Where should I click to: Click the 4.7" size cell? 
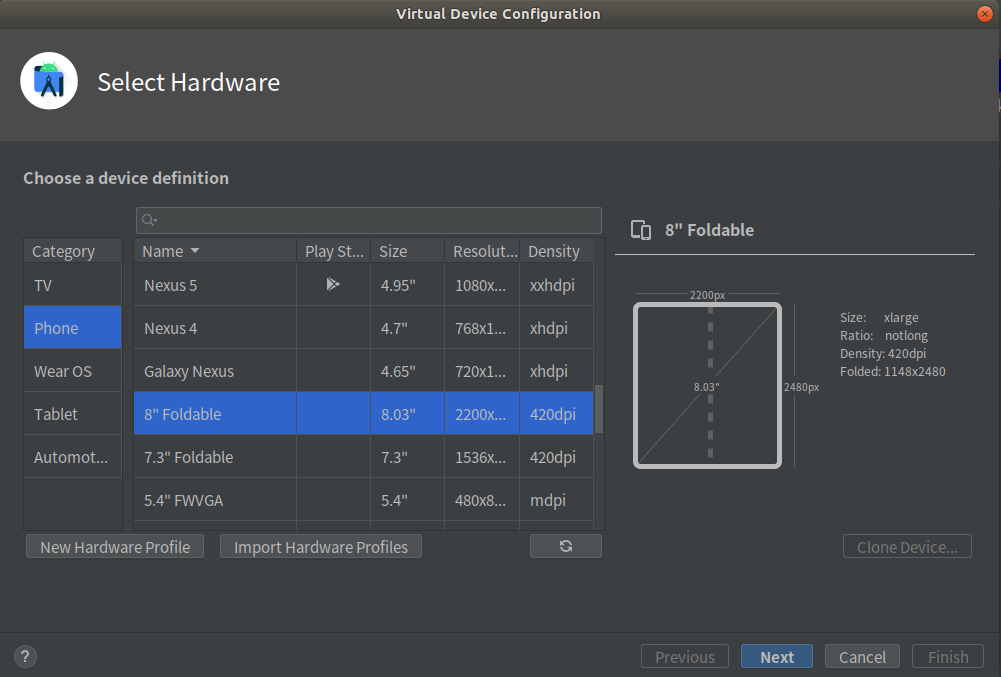pyautogui.click(x=407, y=328)
